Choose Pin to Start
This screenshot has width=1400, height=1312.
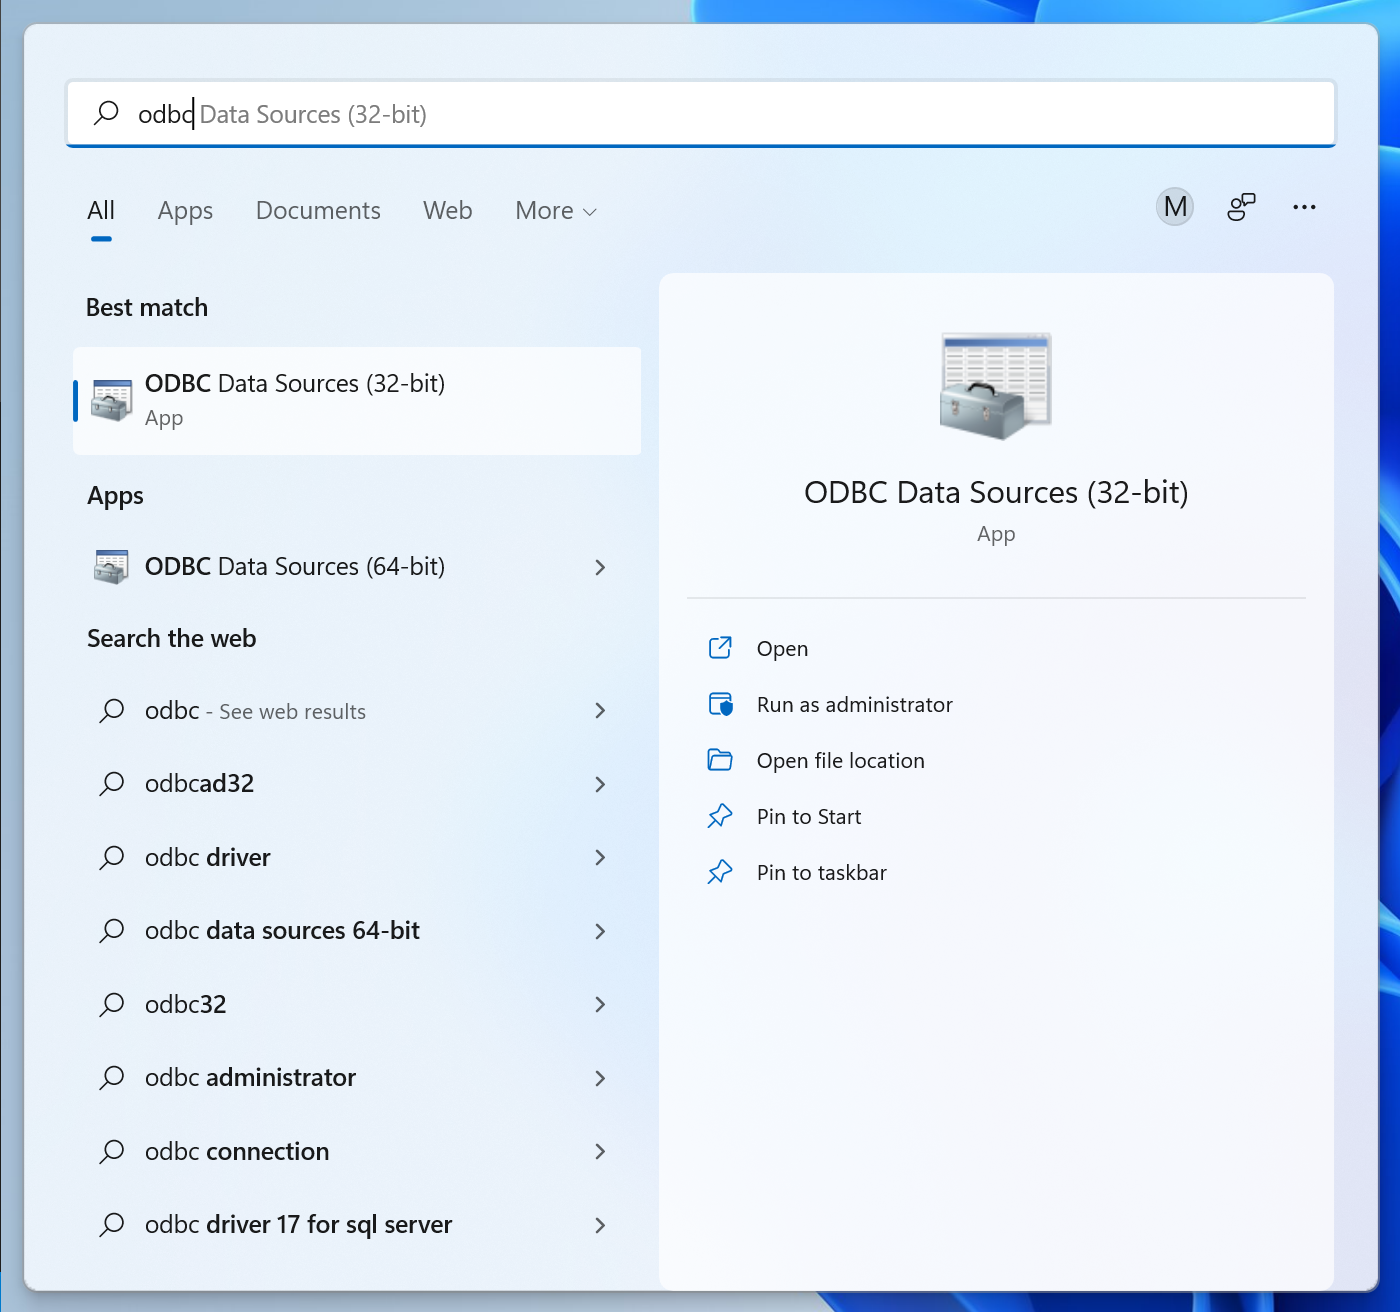808,817
